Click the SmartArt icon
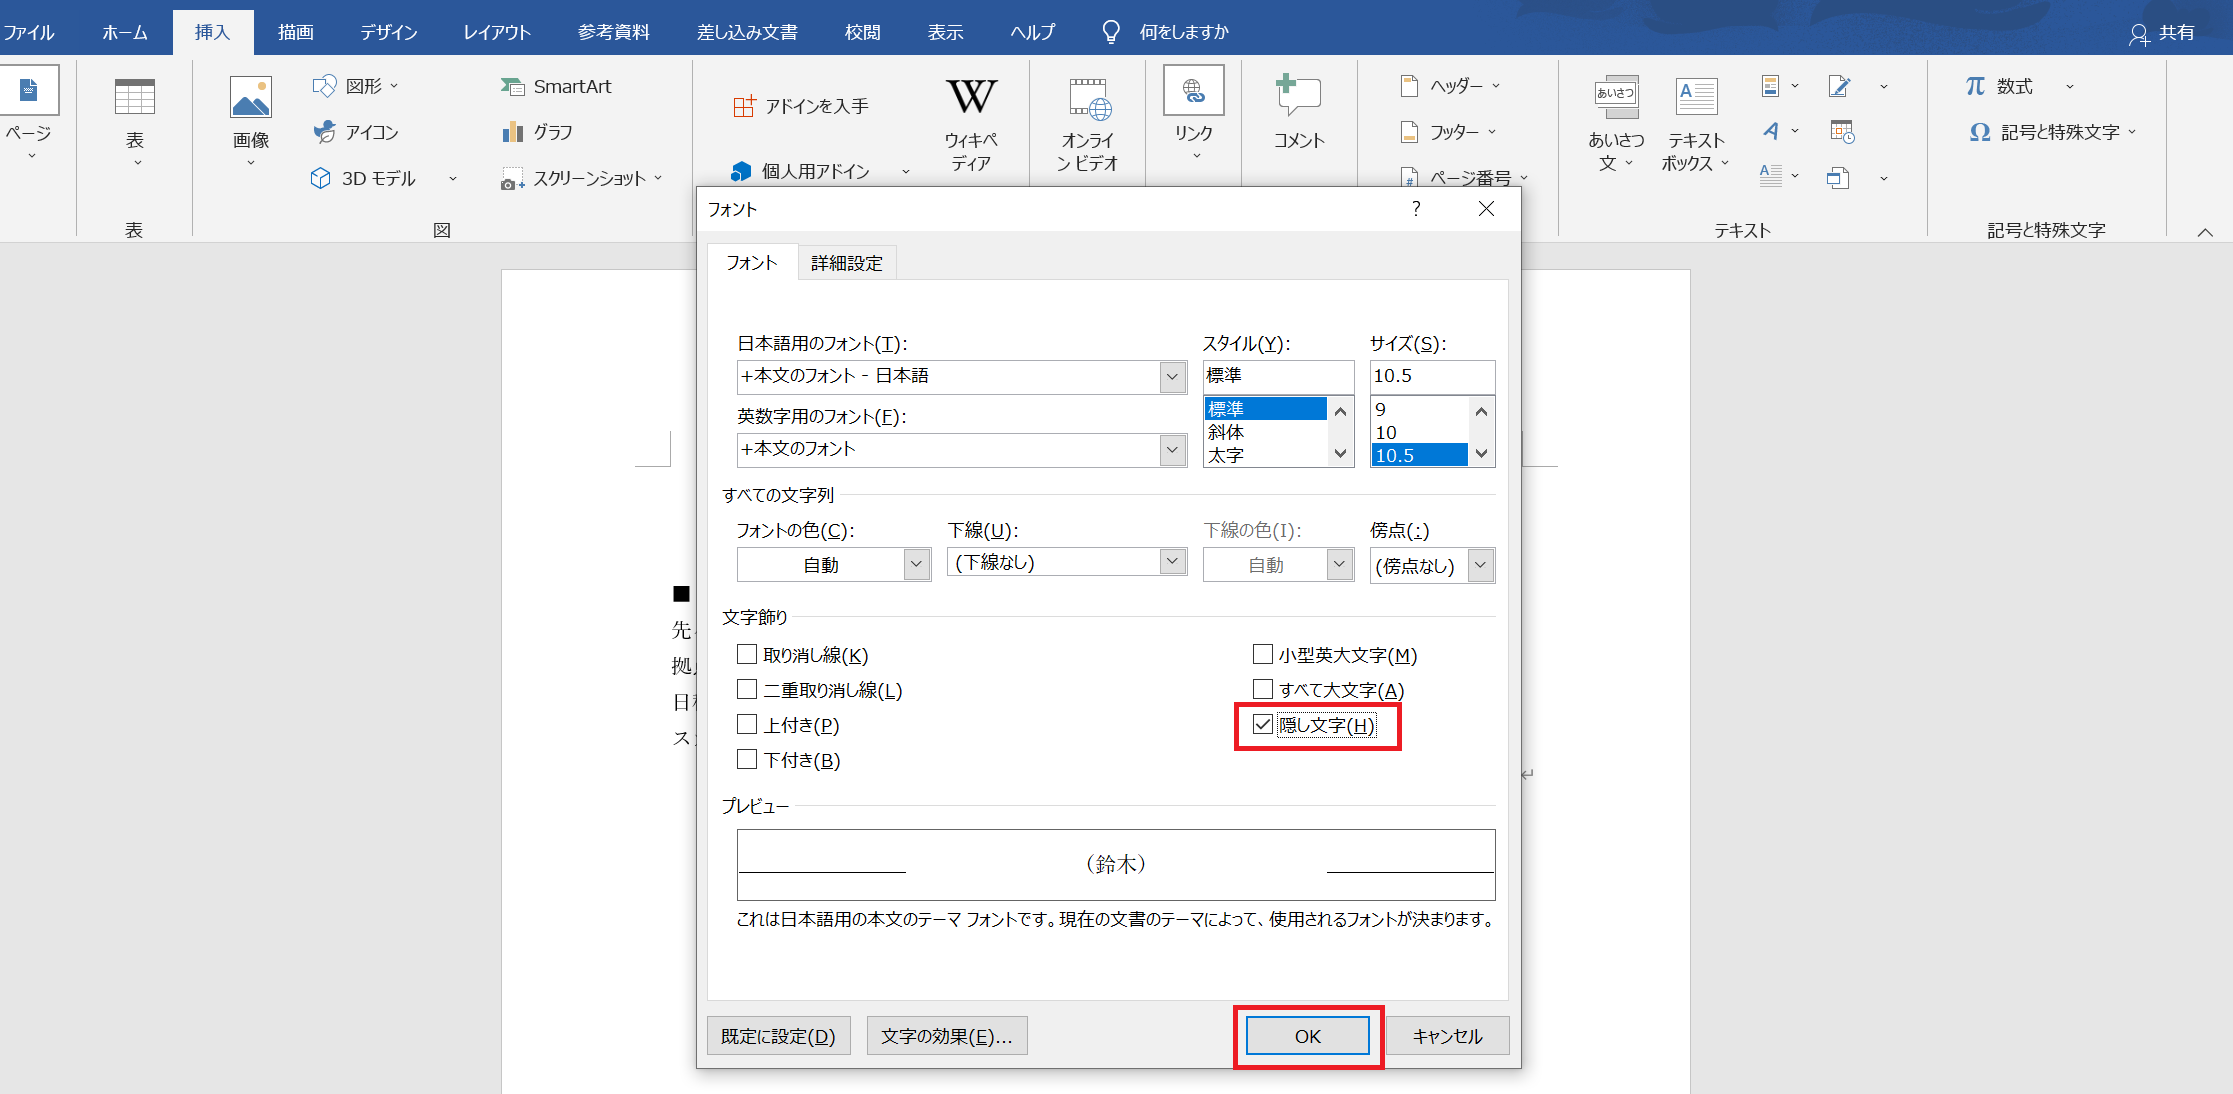The width and height of the screenshot is (2233, 1094). (x=513, y=87)
